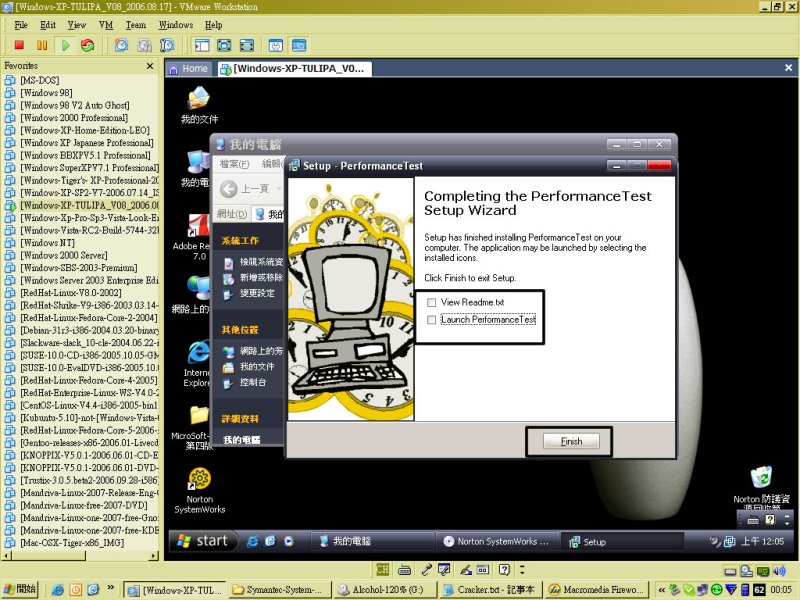Launch Internet Explorer from guest quick launch
800x600 pixels.
(253, 541)
